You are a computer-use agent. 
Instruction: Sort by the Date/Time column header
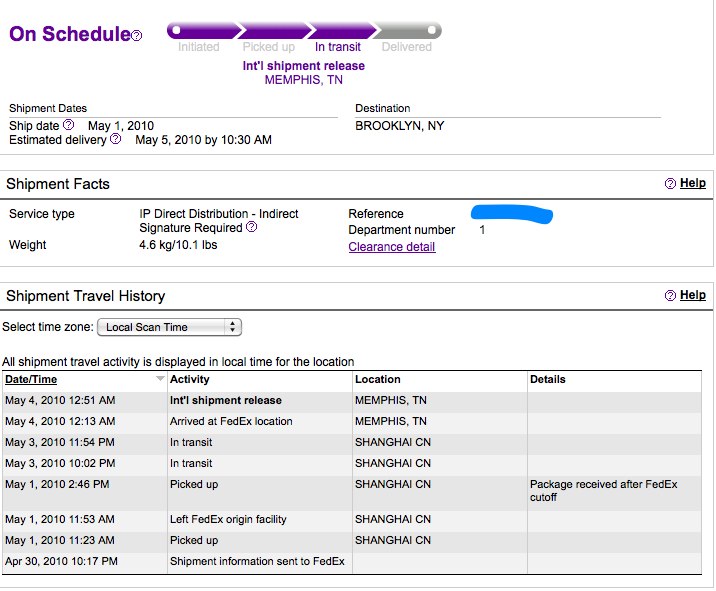31,379
